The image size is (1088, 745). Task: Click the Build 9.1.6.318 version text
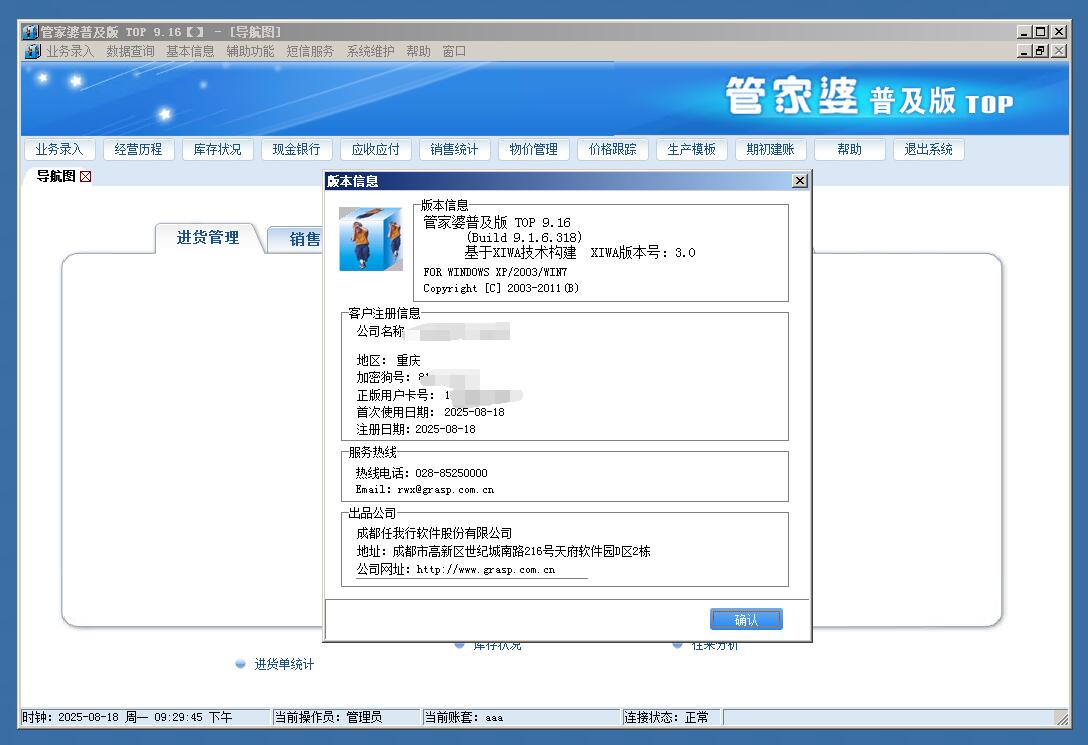tap(524, 237)
